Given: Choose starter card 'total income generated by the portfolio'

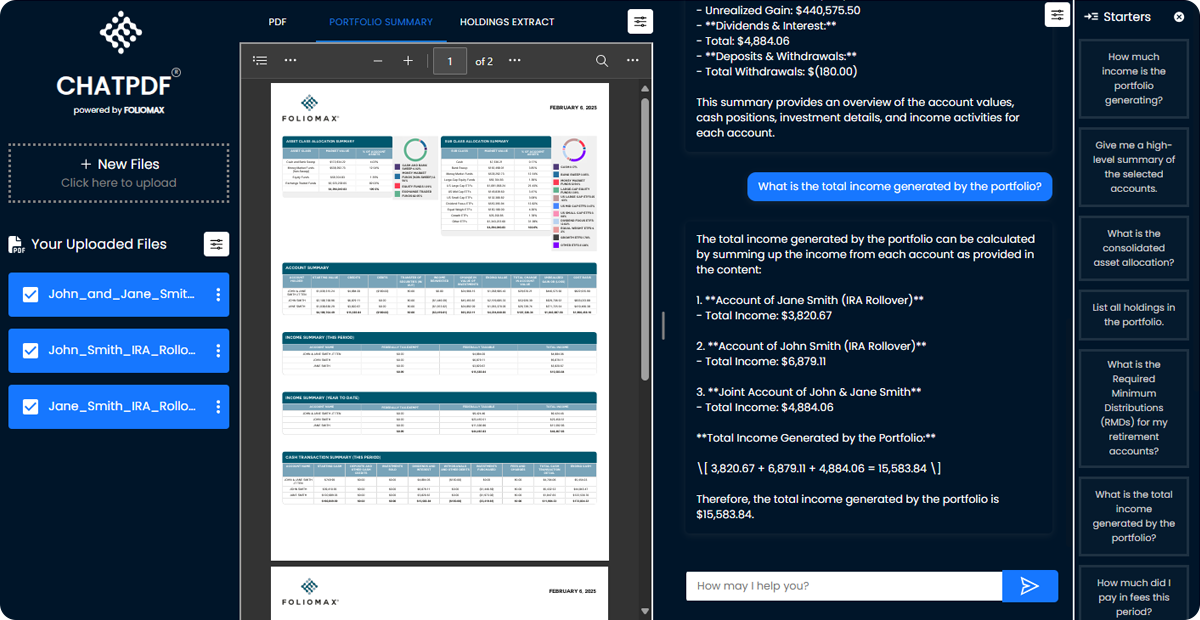Looking at the screenshot, I should click(x=1134, y=516).
